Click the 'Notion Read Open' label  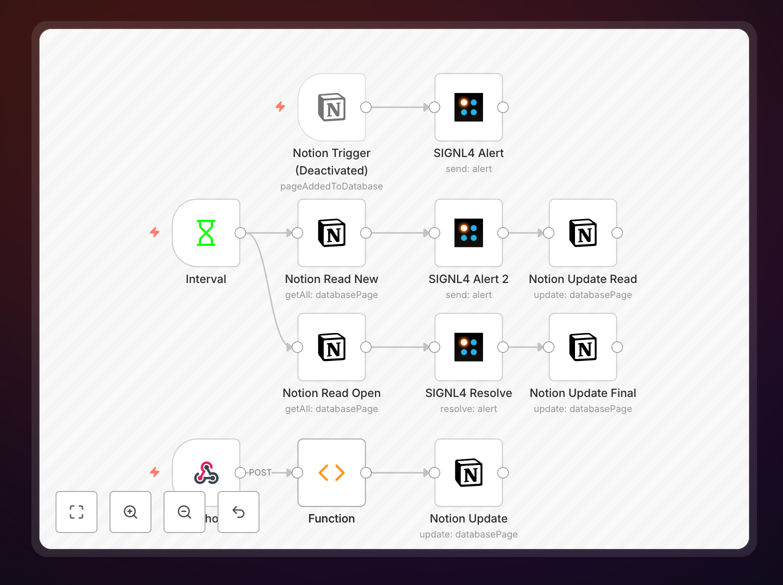click(332, 393)
